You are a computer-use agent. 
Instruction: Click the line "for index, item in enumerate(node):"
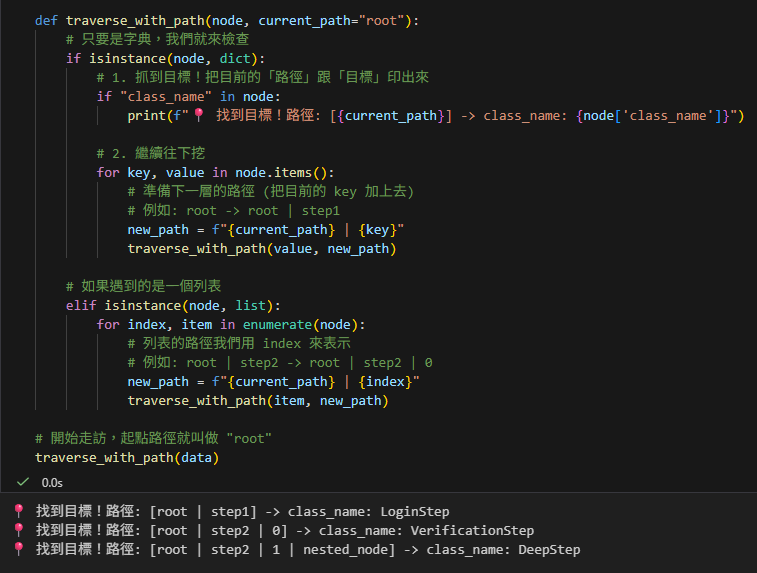(x=231, y=324)
